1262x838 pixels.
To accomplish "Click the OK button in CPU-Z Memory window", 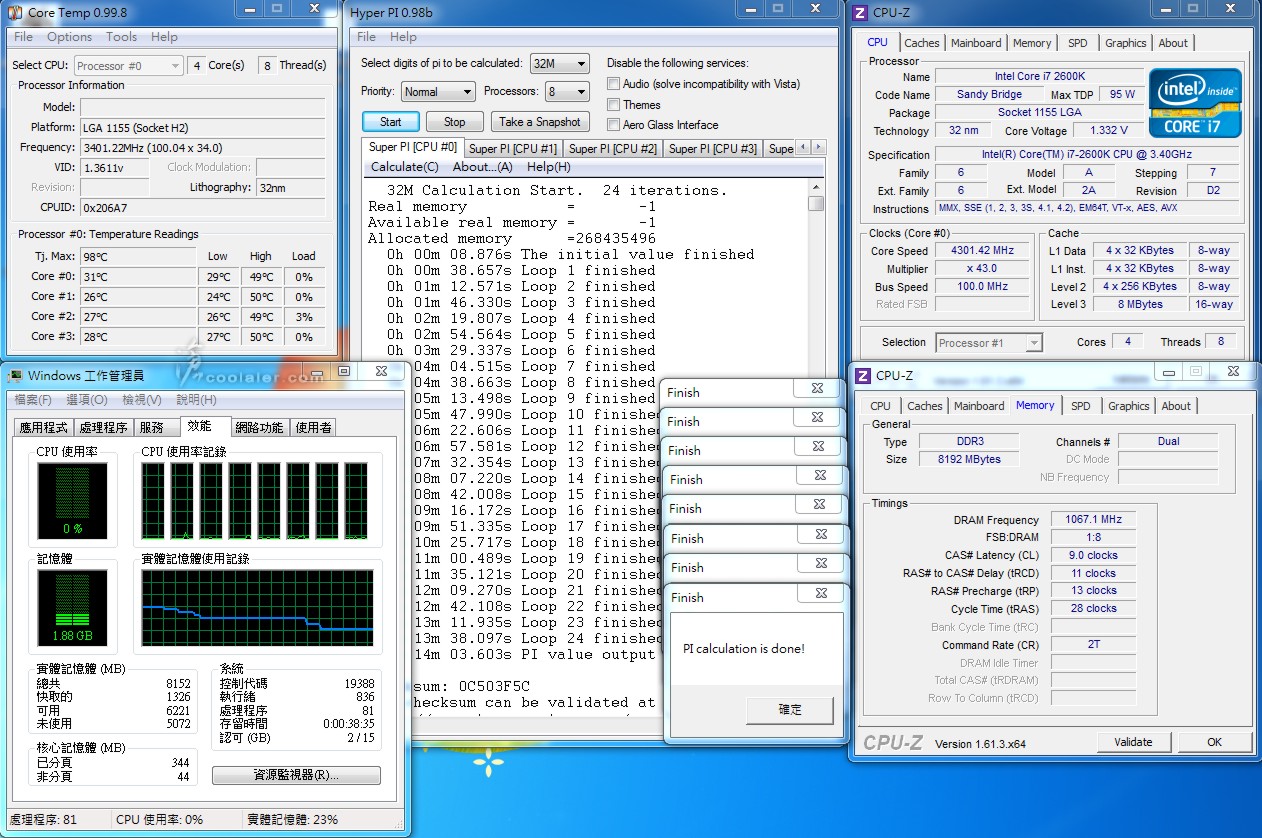I will point(1214,742).
